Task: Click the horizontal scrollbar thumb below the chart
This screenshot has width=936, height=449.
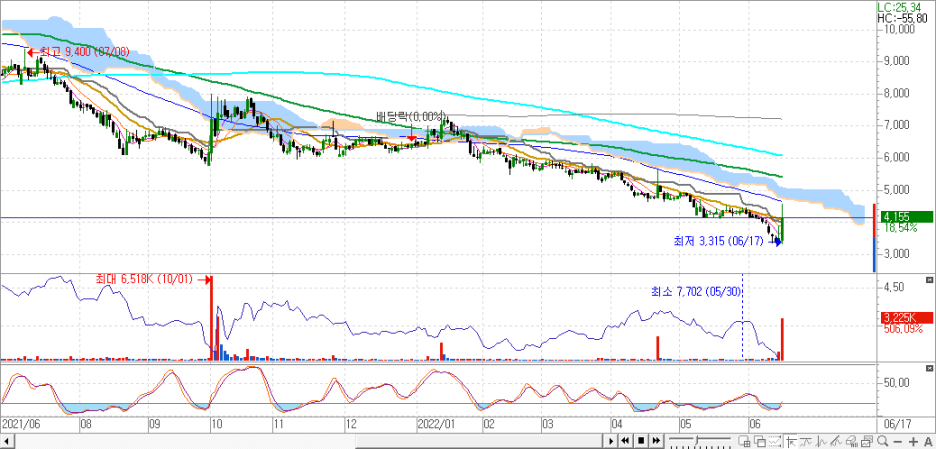Action: 479,441
